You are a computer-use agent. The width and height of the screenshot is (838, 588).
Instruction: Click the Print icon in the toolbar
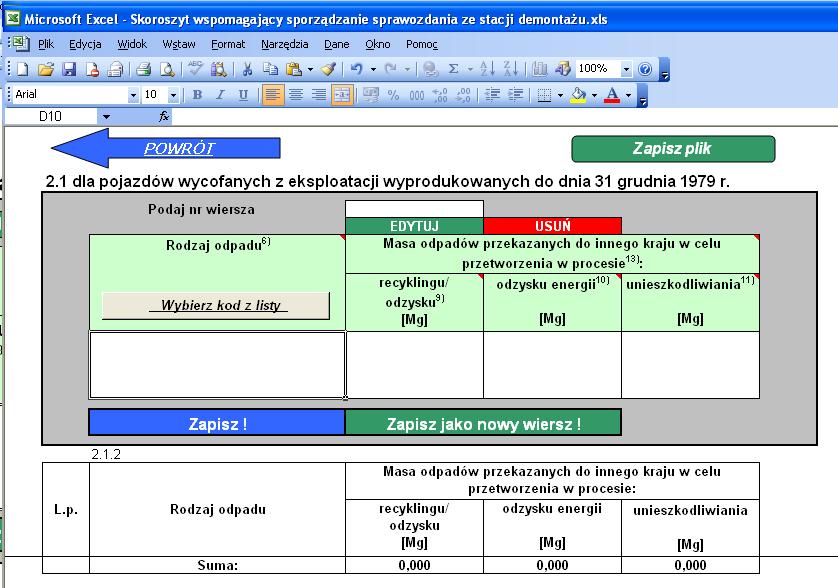pyautogui.click(x=143, y=69)
